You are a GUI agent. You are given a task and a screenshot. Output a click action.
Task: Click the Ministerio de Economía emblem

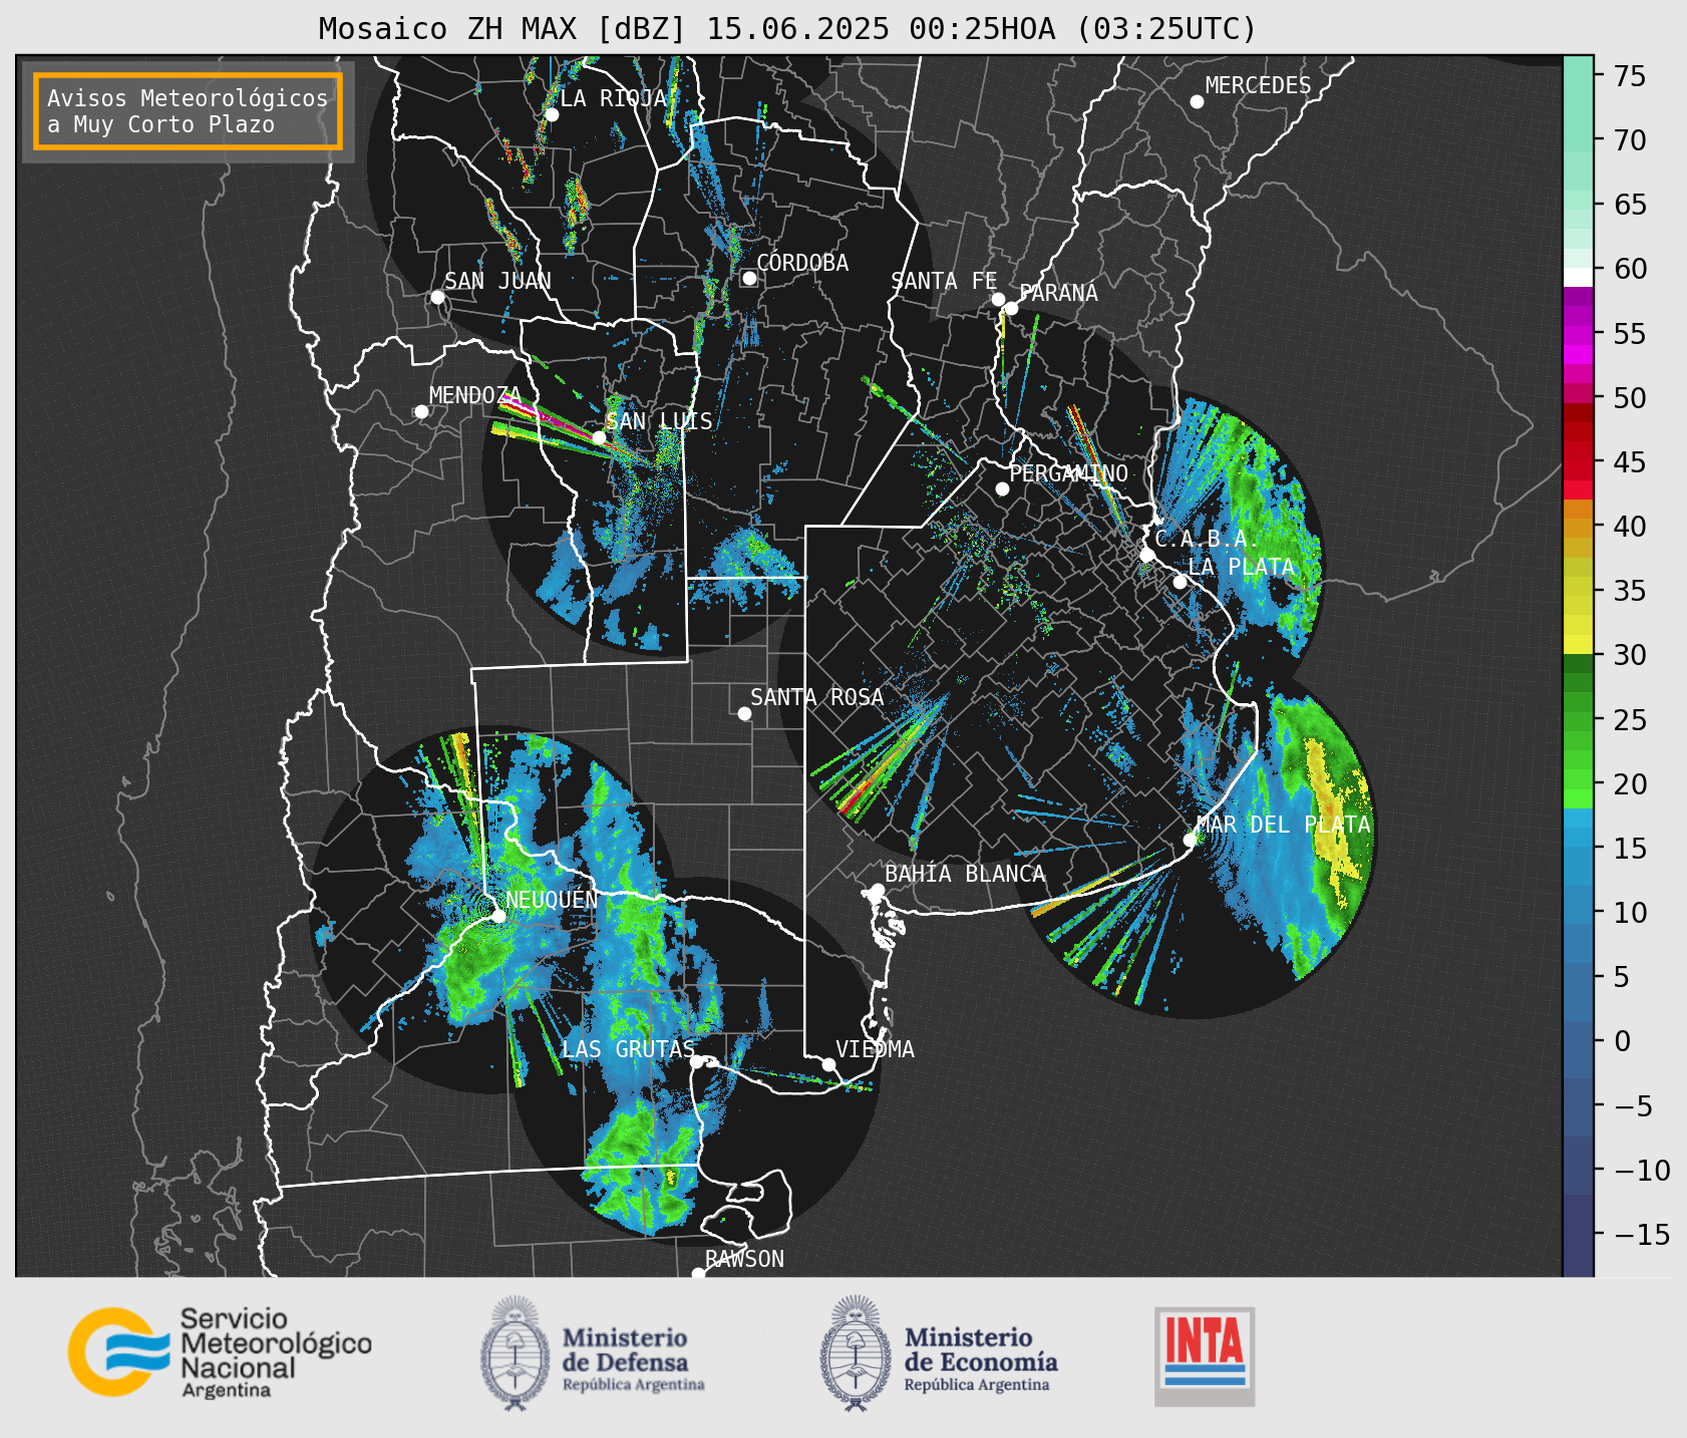[x=855, y=1353]
